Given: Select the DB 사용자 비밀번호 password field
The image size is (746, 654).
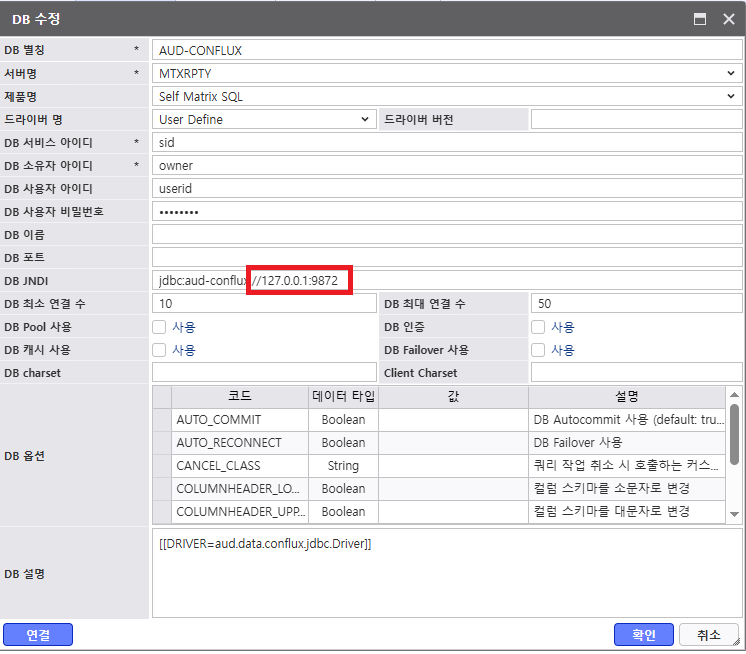Looking at the screenshot, I should (447, 212).
